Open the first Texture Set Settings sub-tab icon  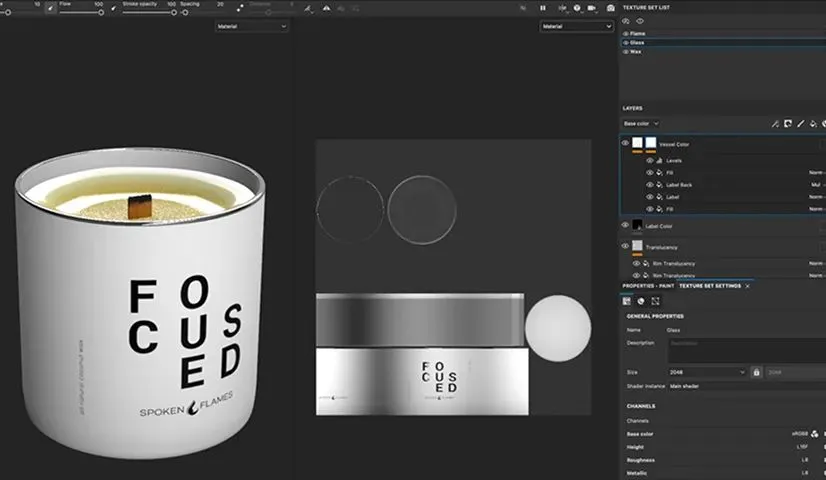(626, 301)
